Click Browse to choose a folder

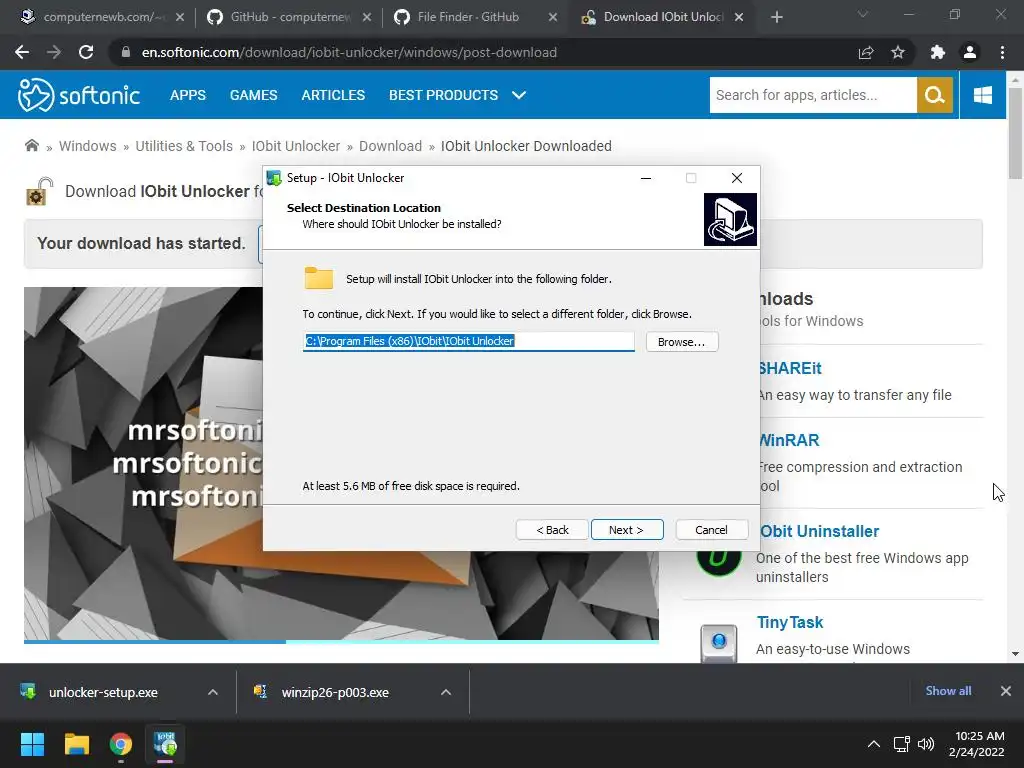coord(682,342)
